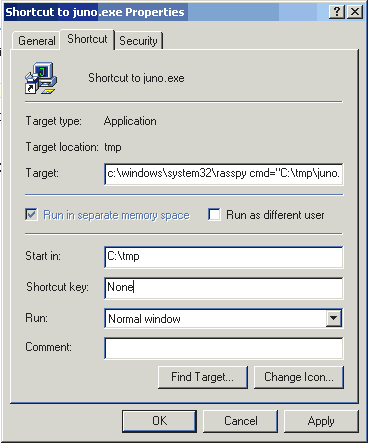Viewport: 368px width, 443px height.
Task: Click the help question mark button
Action: coord(337,12)
